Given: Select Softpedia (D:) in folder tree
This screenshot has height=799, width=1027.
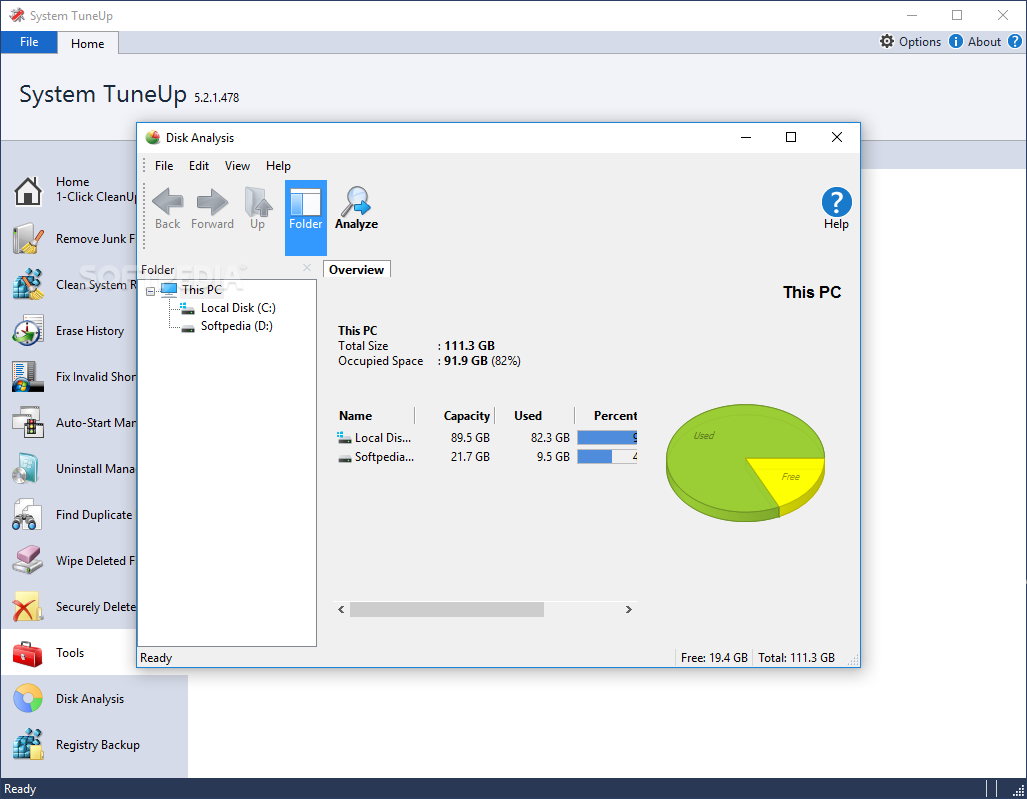Looking at the screenshot, I should tap(236, 326).
